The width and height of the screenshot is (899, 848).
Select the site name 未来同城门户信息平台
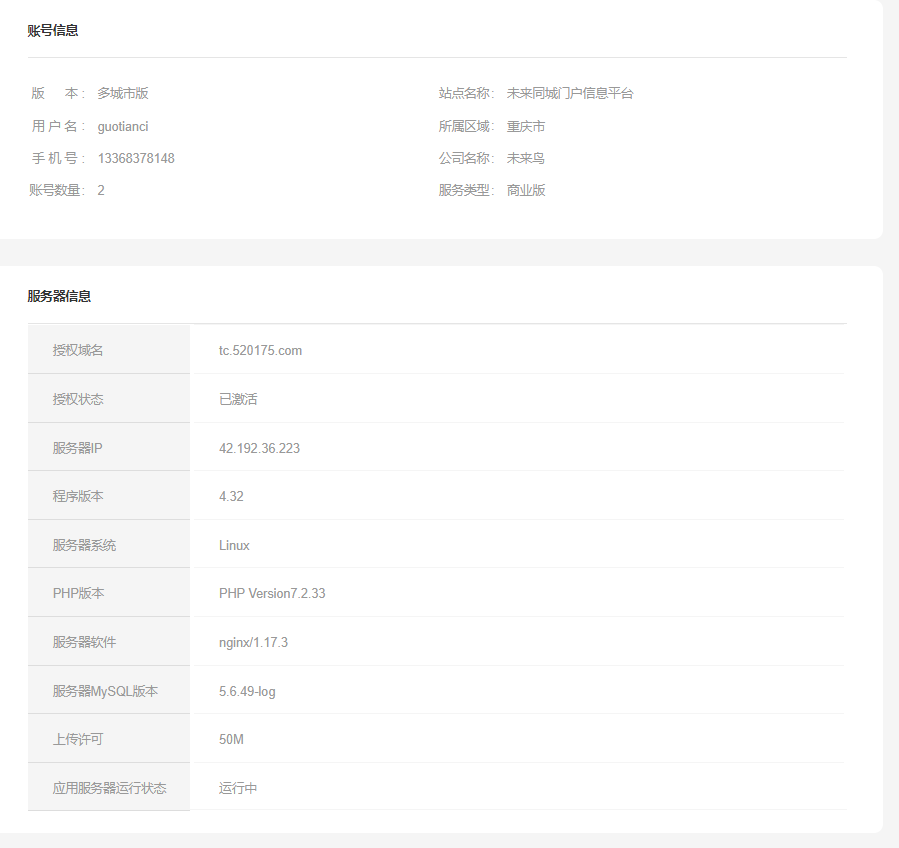coord(570,93)
